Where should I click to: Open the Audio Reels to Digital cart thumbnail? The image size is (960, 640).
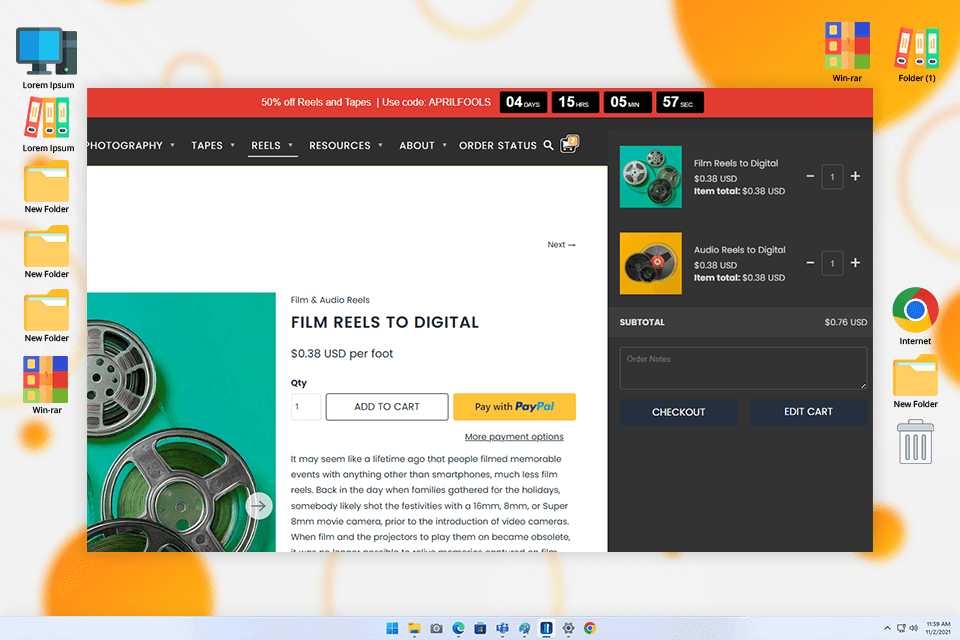(650, 263)
